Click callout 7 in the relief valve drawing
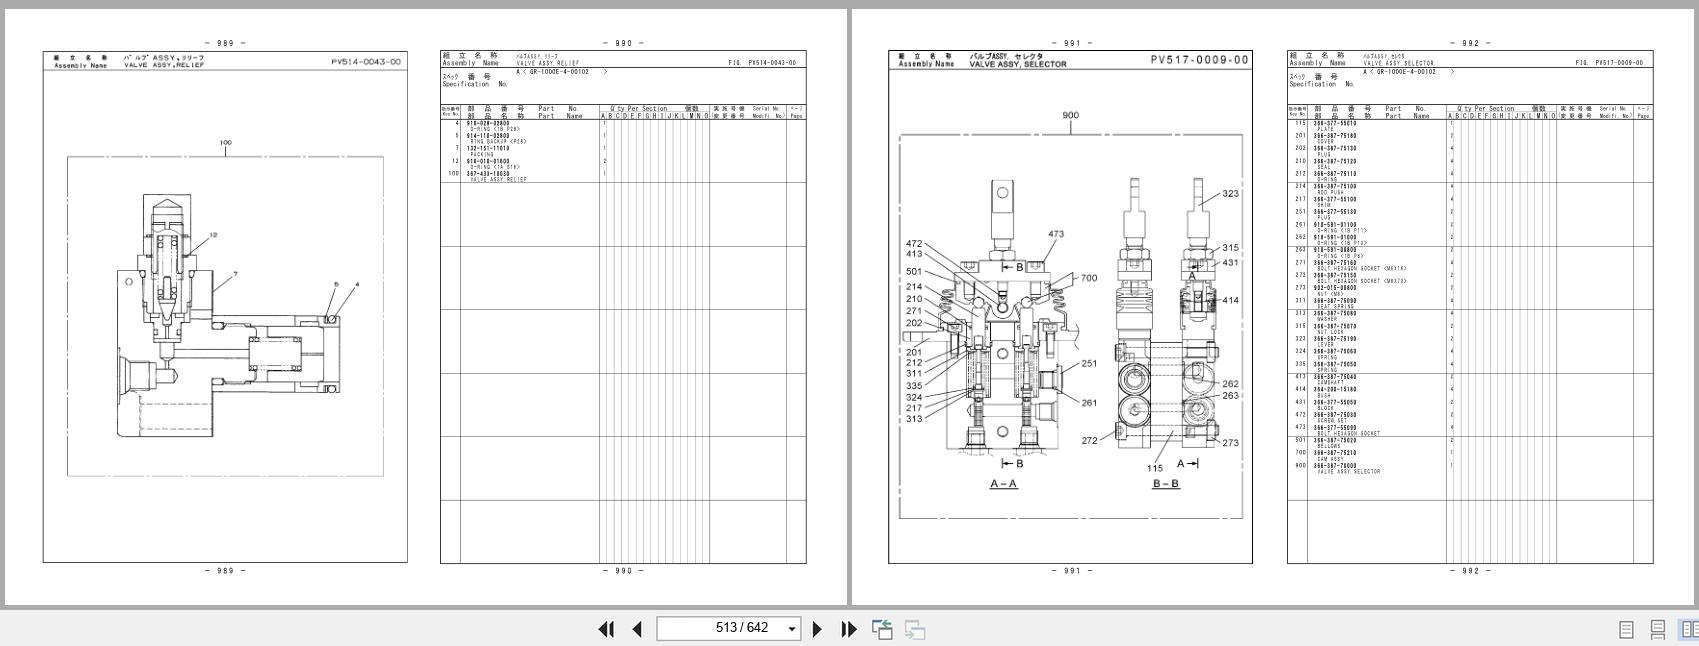The width and height of the screenshot is (1699, 646). tap(235, 274)
